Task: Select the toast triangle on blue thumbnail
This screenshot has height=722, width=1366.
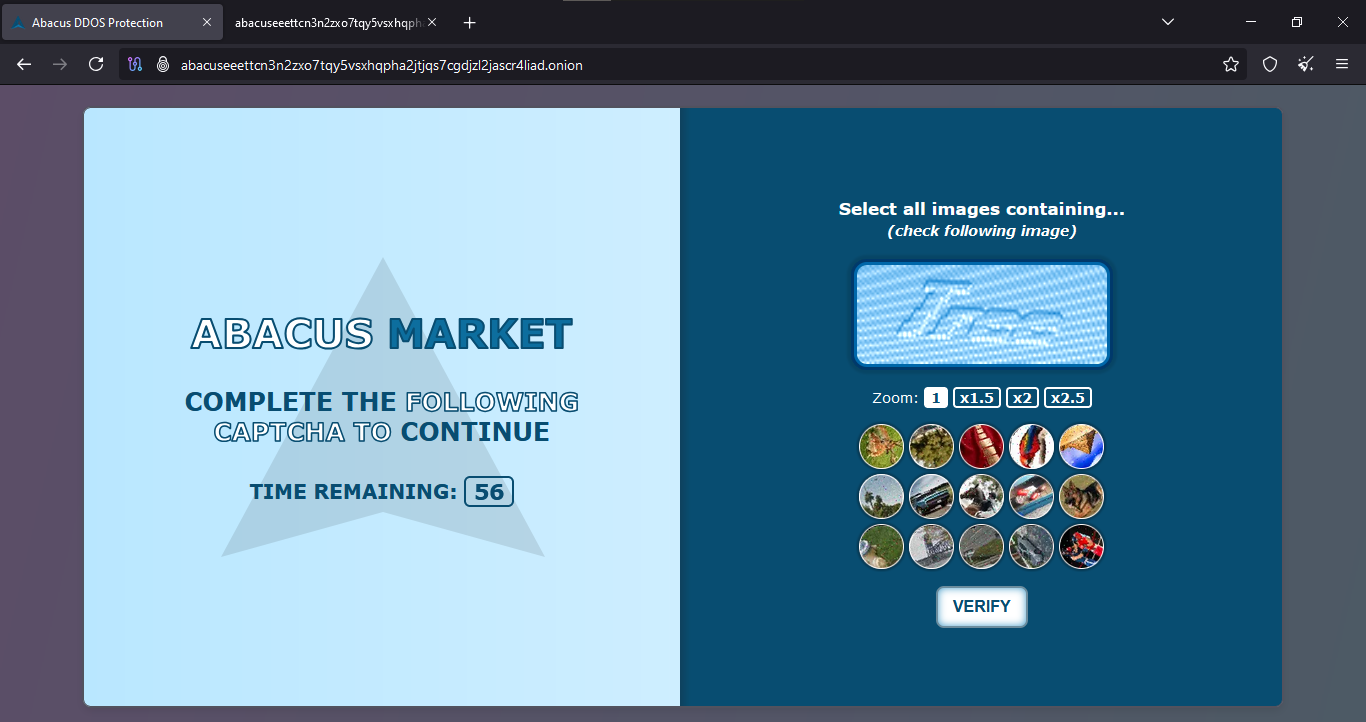Action: [1081, 446]
